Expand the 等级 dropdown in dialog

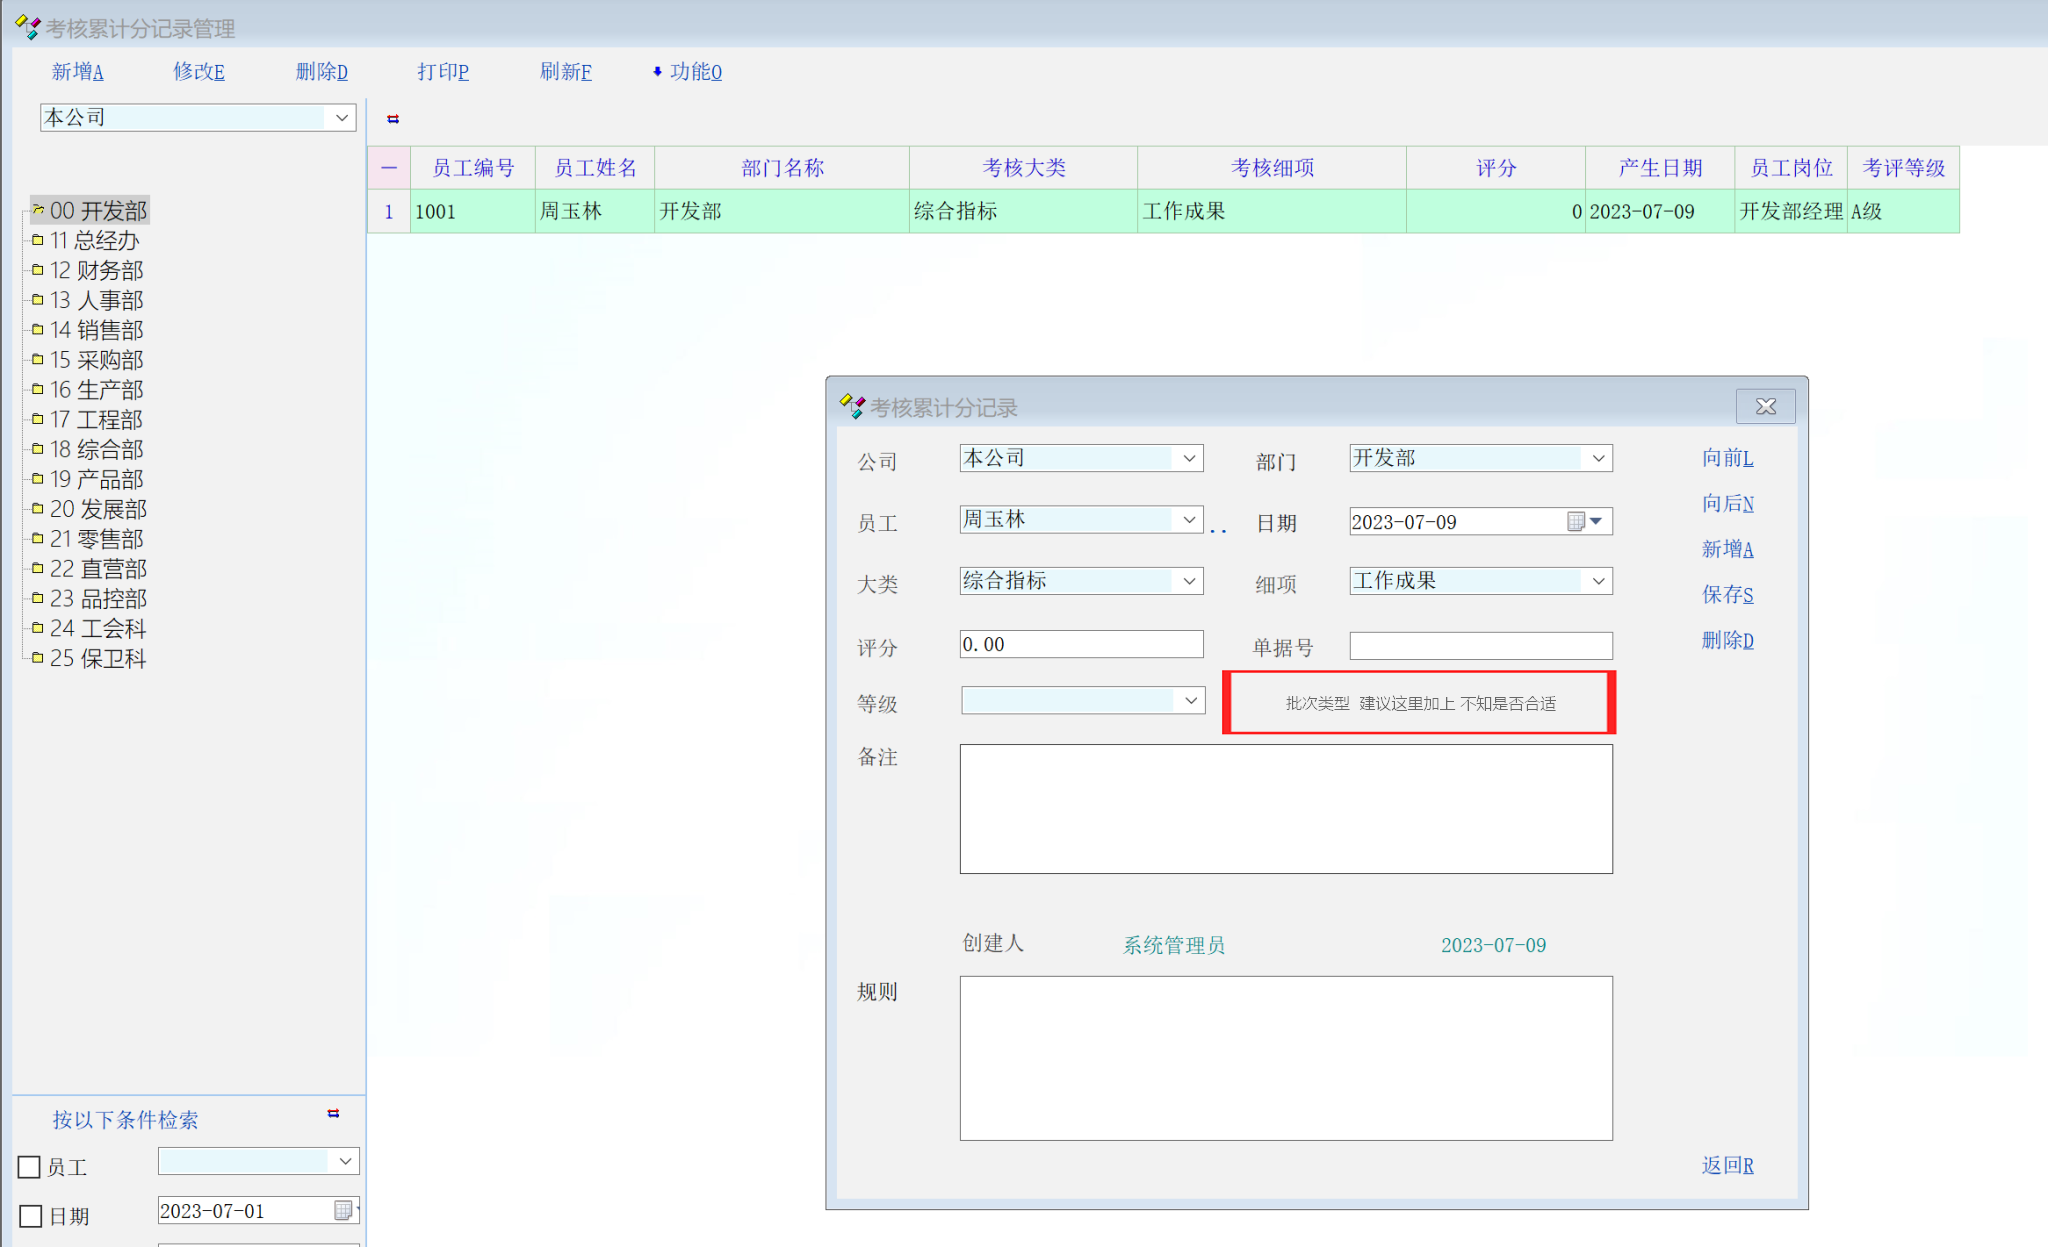1190,701
